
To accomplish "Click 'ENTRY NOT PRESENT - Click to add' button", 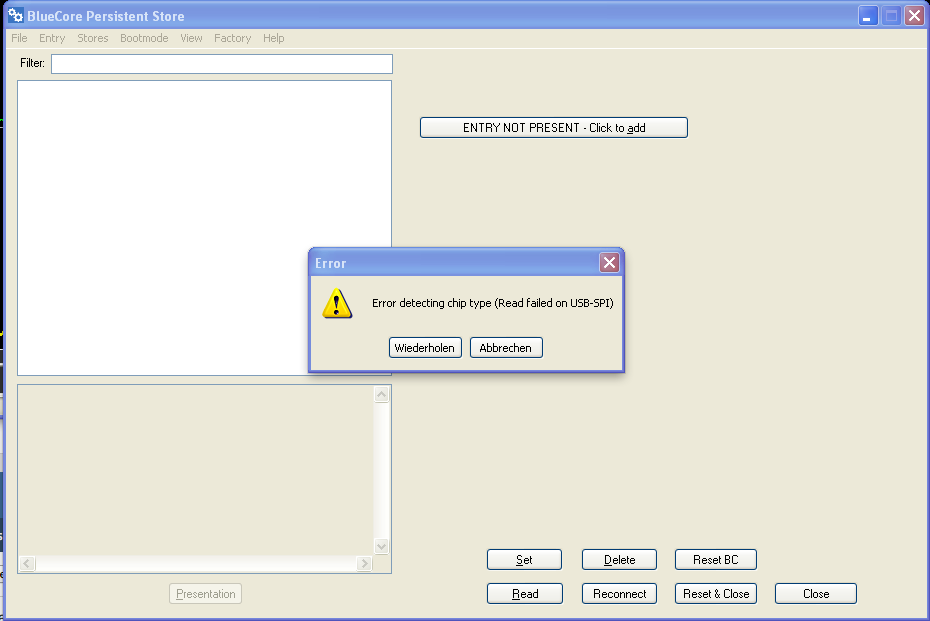I will pyautogui.click(x=553, y=128).
